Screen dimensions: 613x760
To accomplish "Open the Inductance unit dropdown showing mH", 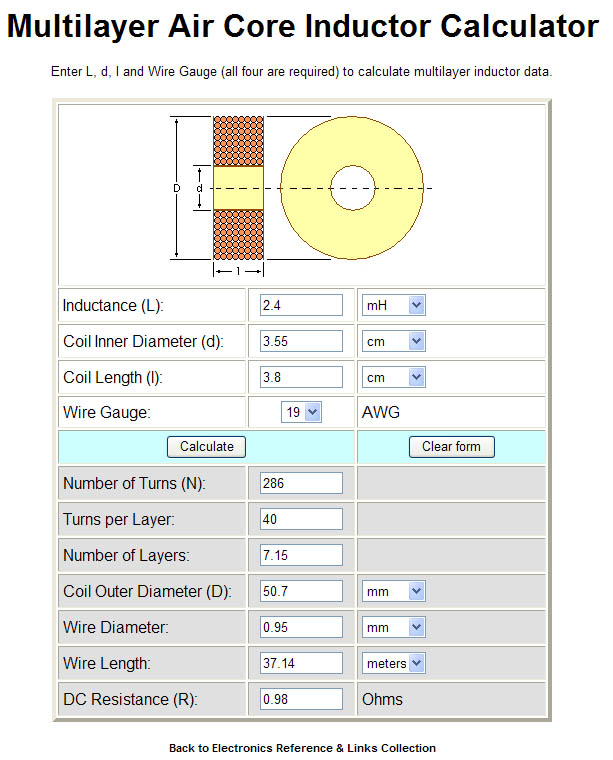I will click(x=393, y=305).
